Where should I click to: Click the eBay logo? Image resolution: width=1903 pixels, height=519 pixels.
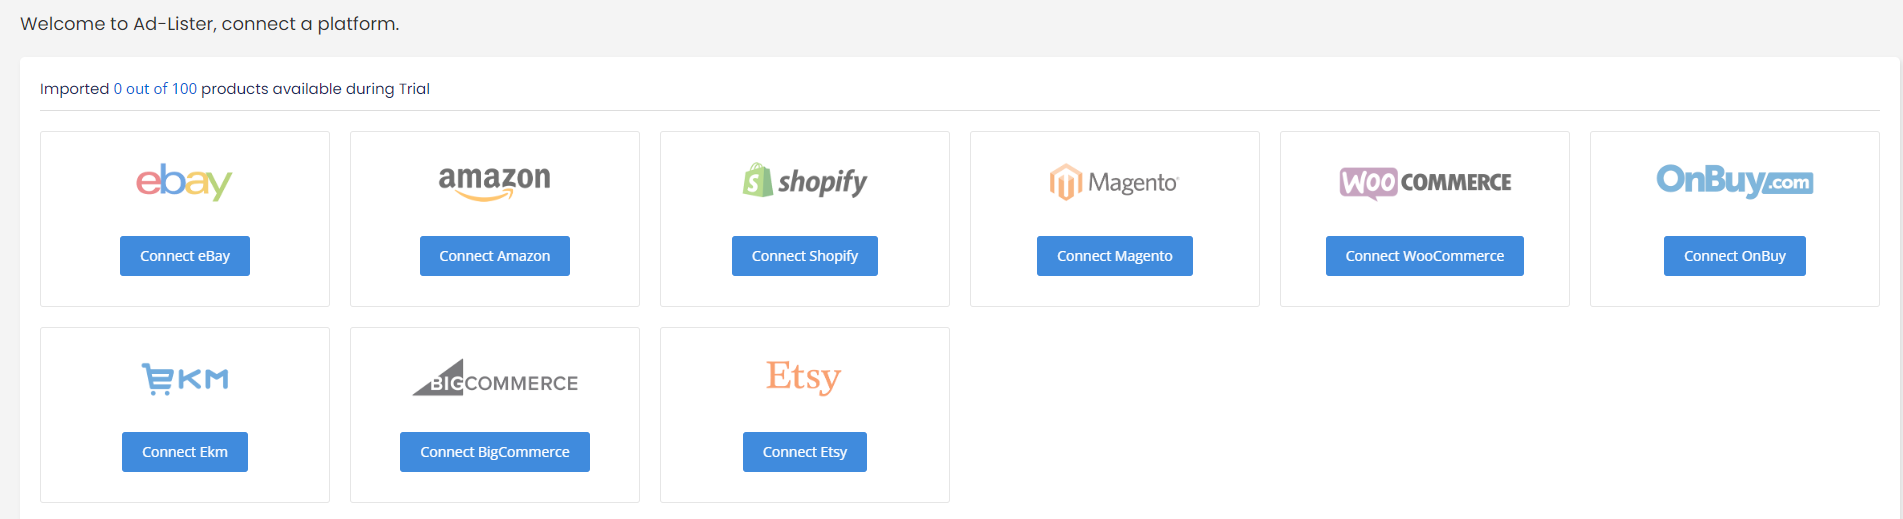[184, 182]
